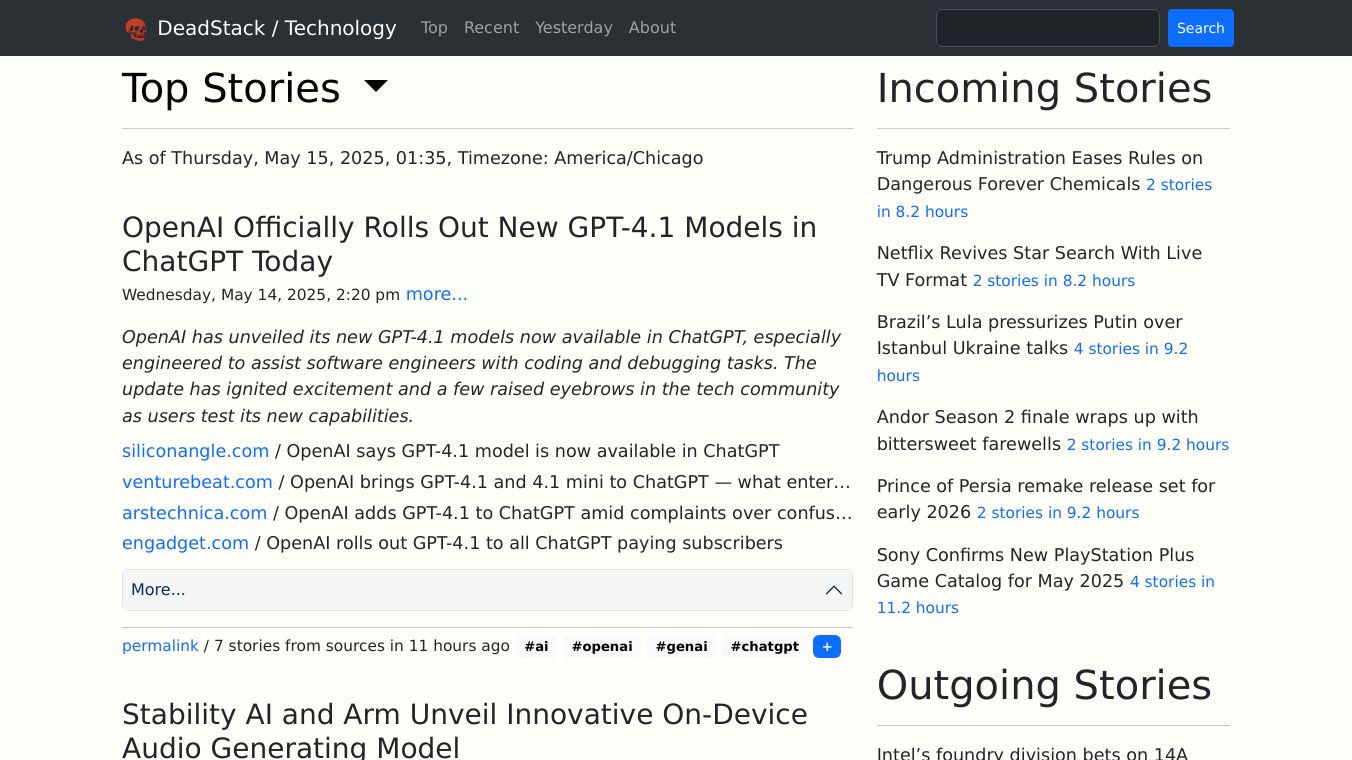Open the venturebeat.com source link
This screenshot has height=760, width=1352.
click(x=197, y=482)
